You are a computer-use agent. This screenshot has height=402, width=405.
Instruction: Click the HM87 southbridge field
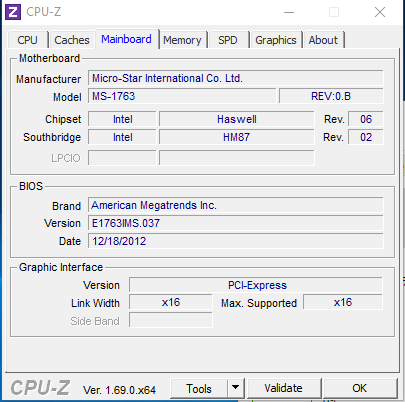(237, 137)
